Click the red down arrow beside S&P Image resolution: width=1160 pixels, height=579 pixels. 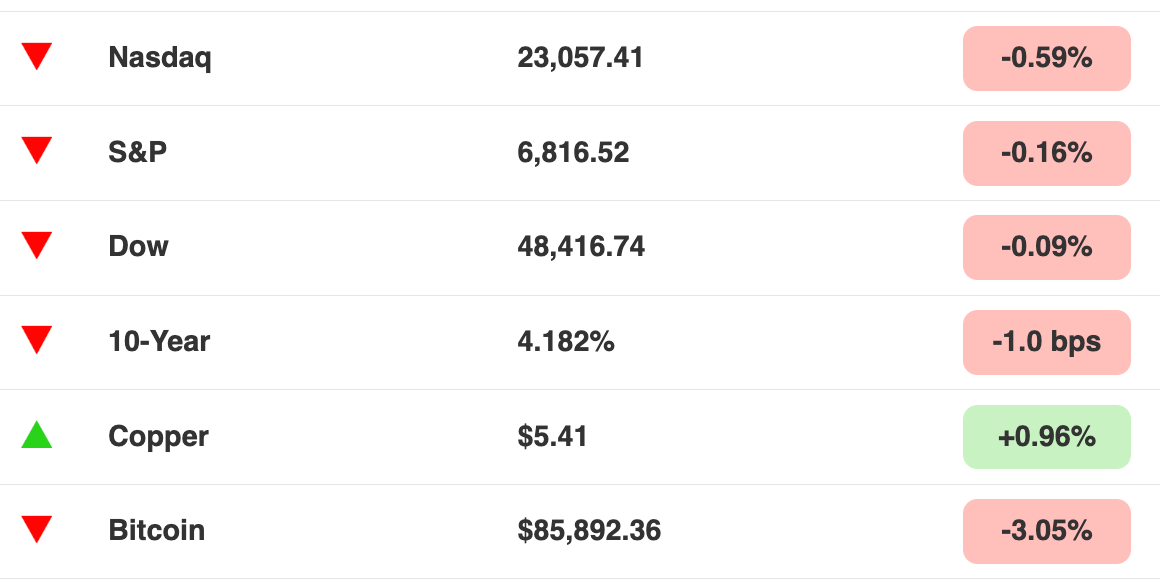click(x=37, y=151)
